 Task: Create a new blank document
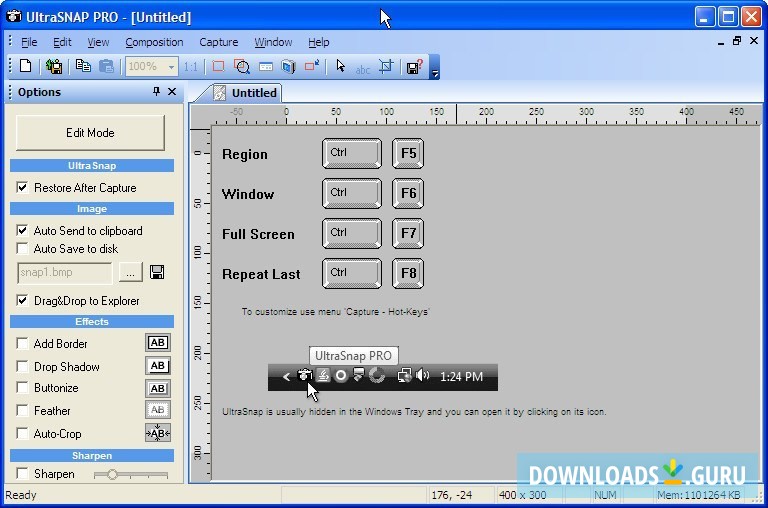pos(25,66)
